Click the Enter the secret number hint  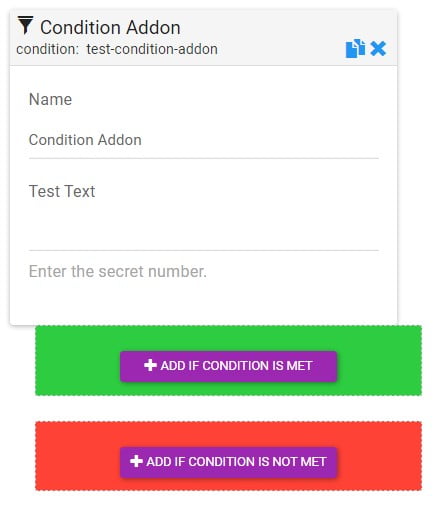pos(118,271)
